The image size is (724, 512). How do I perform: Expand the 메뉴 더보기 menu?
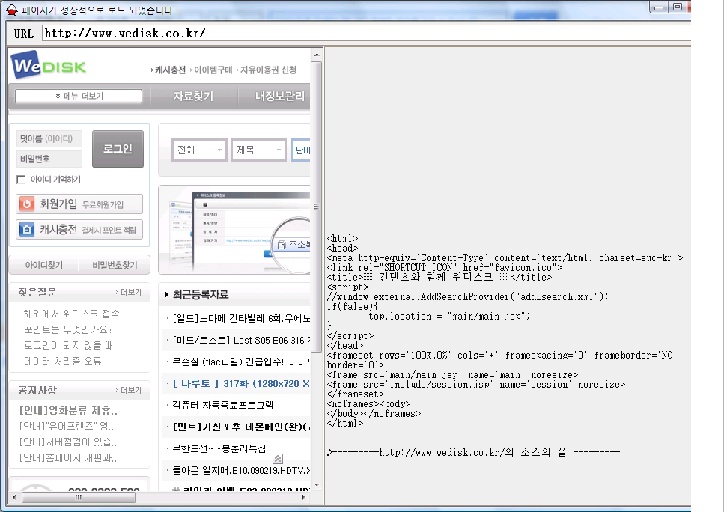pos(78,96)
